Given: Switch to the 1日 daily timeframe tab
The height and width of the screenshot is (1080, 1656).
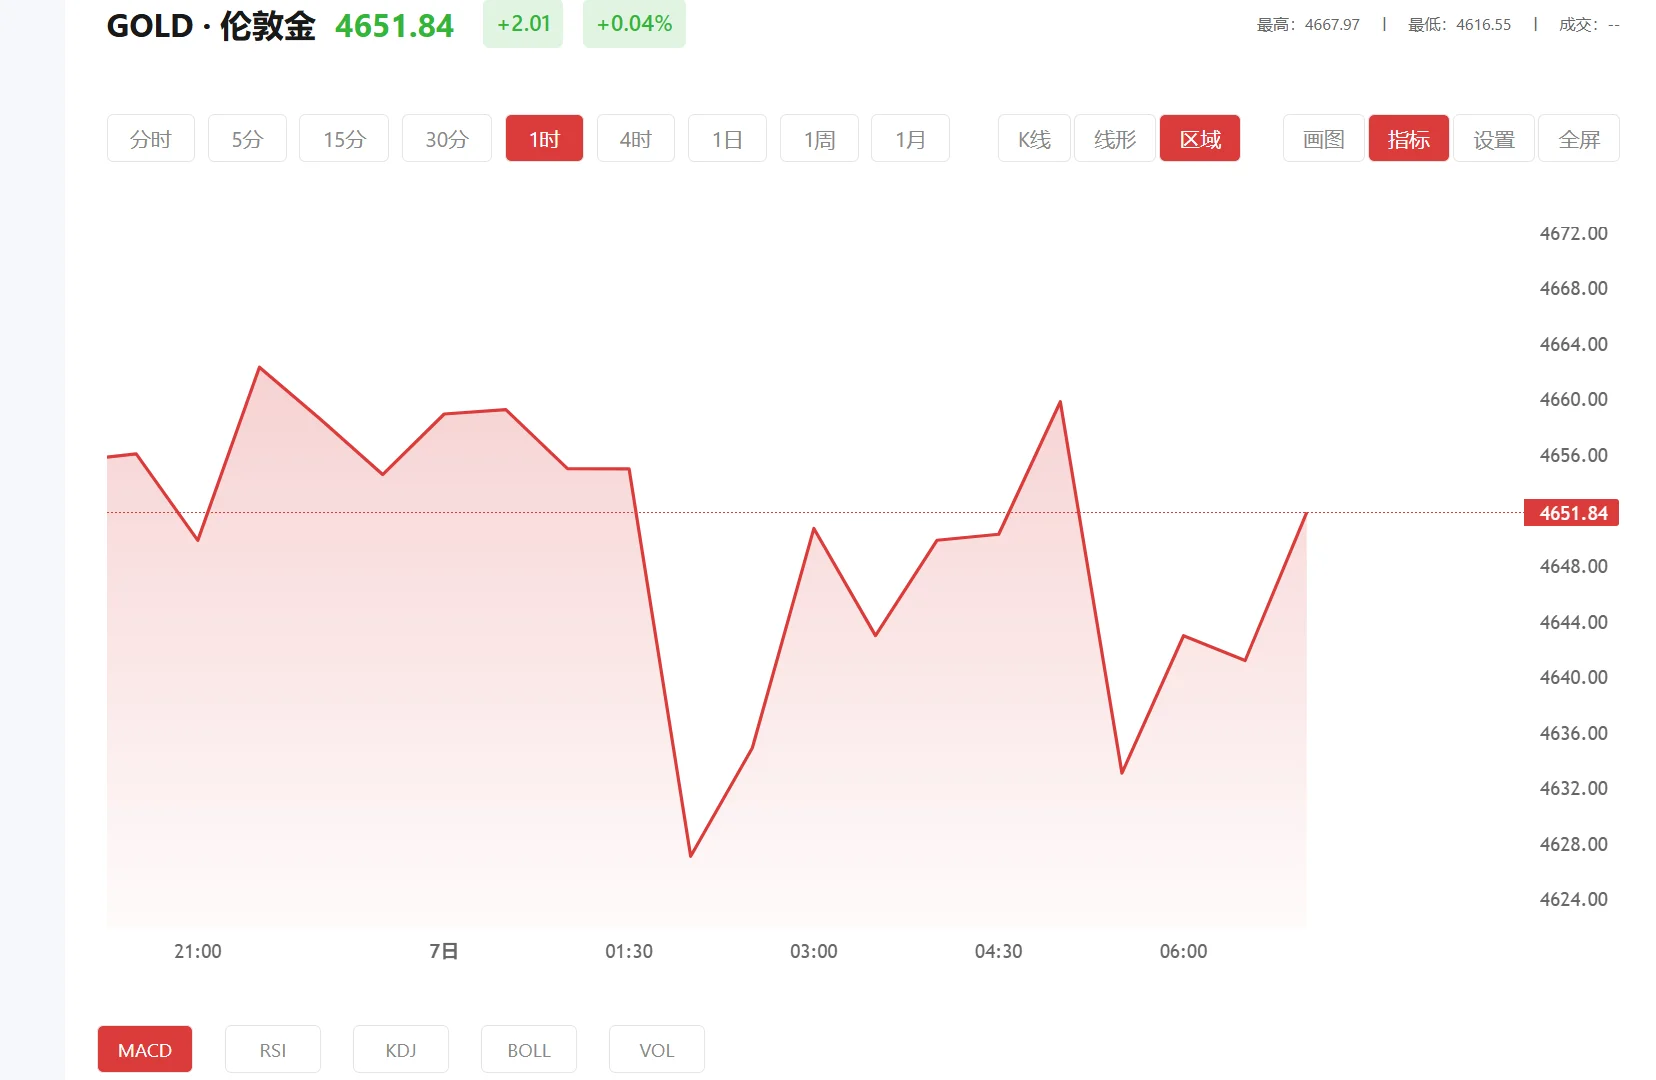Looking at the screenshot, I should click(x=727, y=138).
